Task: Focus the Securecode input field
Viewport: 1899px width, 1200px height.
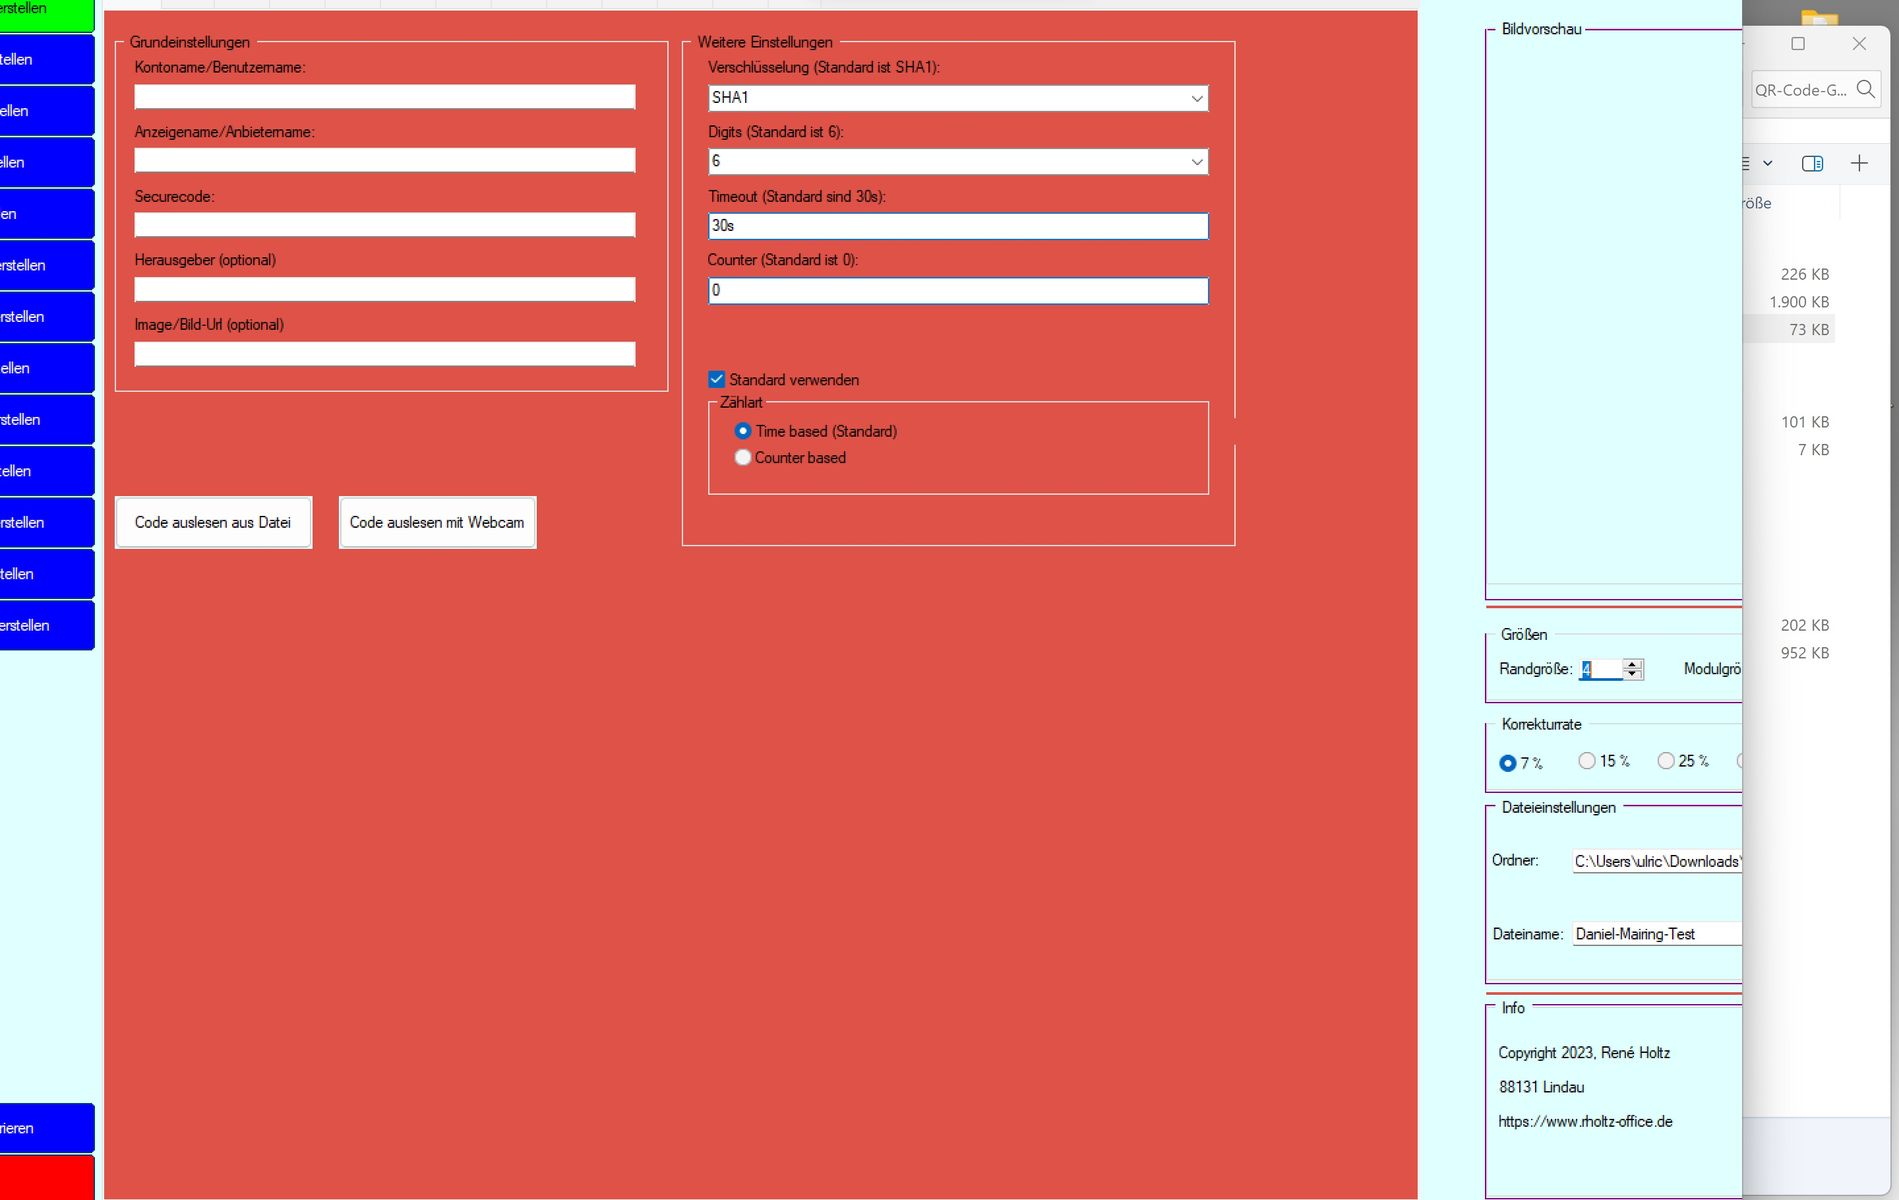Action: (385, 225)
